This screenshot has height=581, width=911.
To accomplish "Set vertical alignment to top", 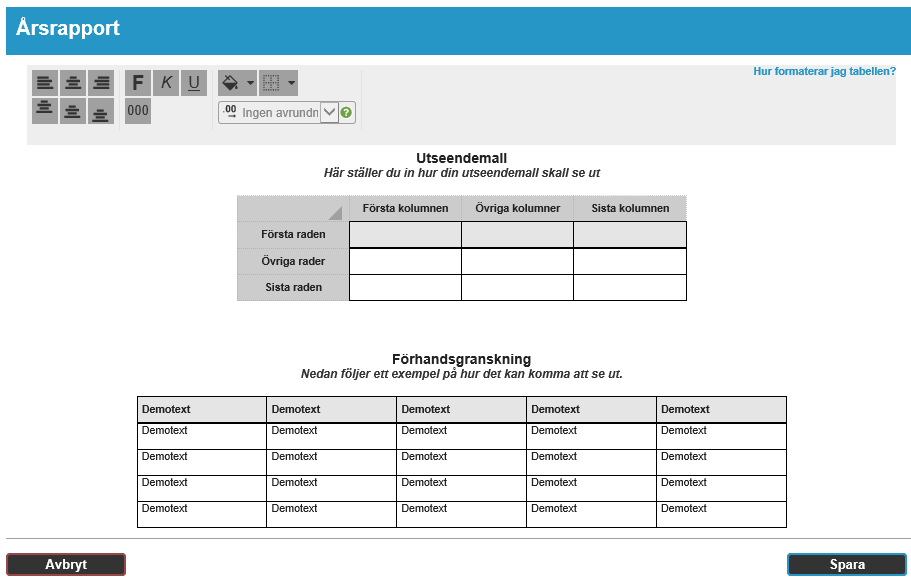I will (x=45, y=110).
